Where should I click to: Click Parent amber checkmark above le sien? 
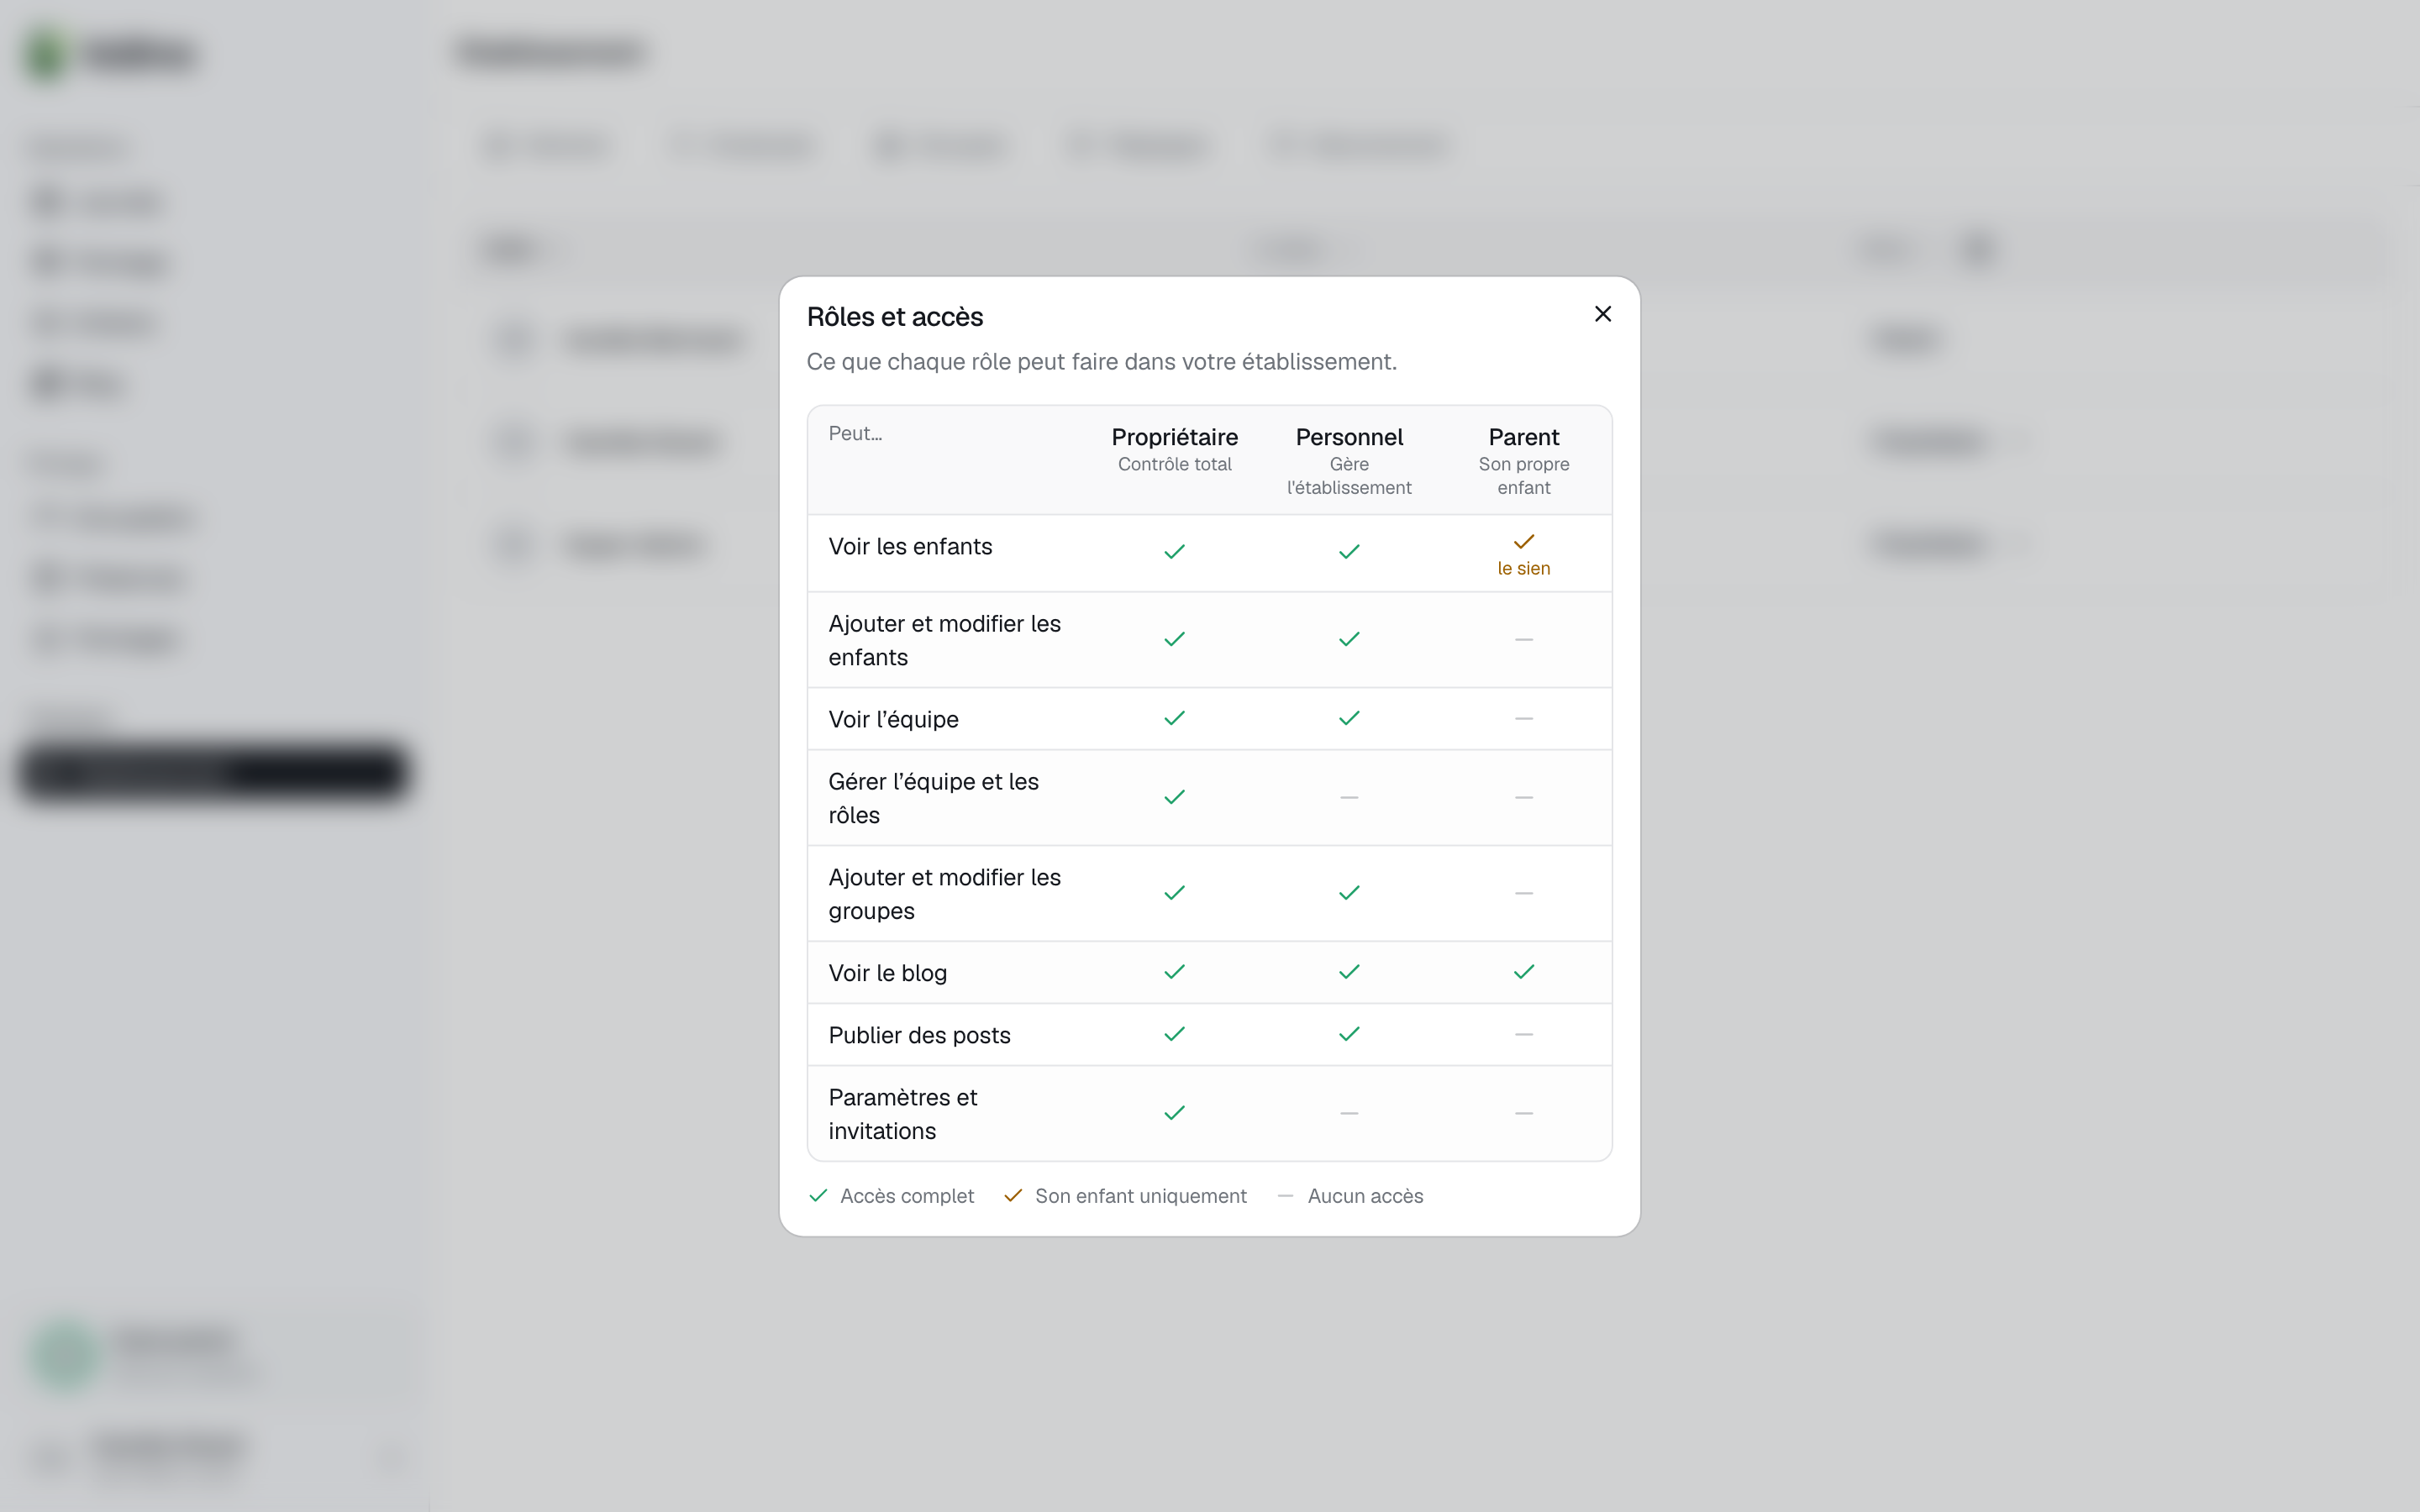click(x=1523, y=542)
